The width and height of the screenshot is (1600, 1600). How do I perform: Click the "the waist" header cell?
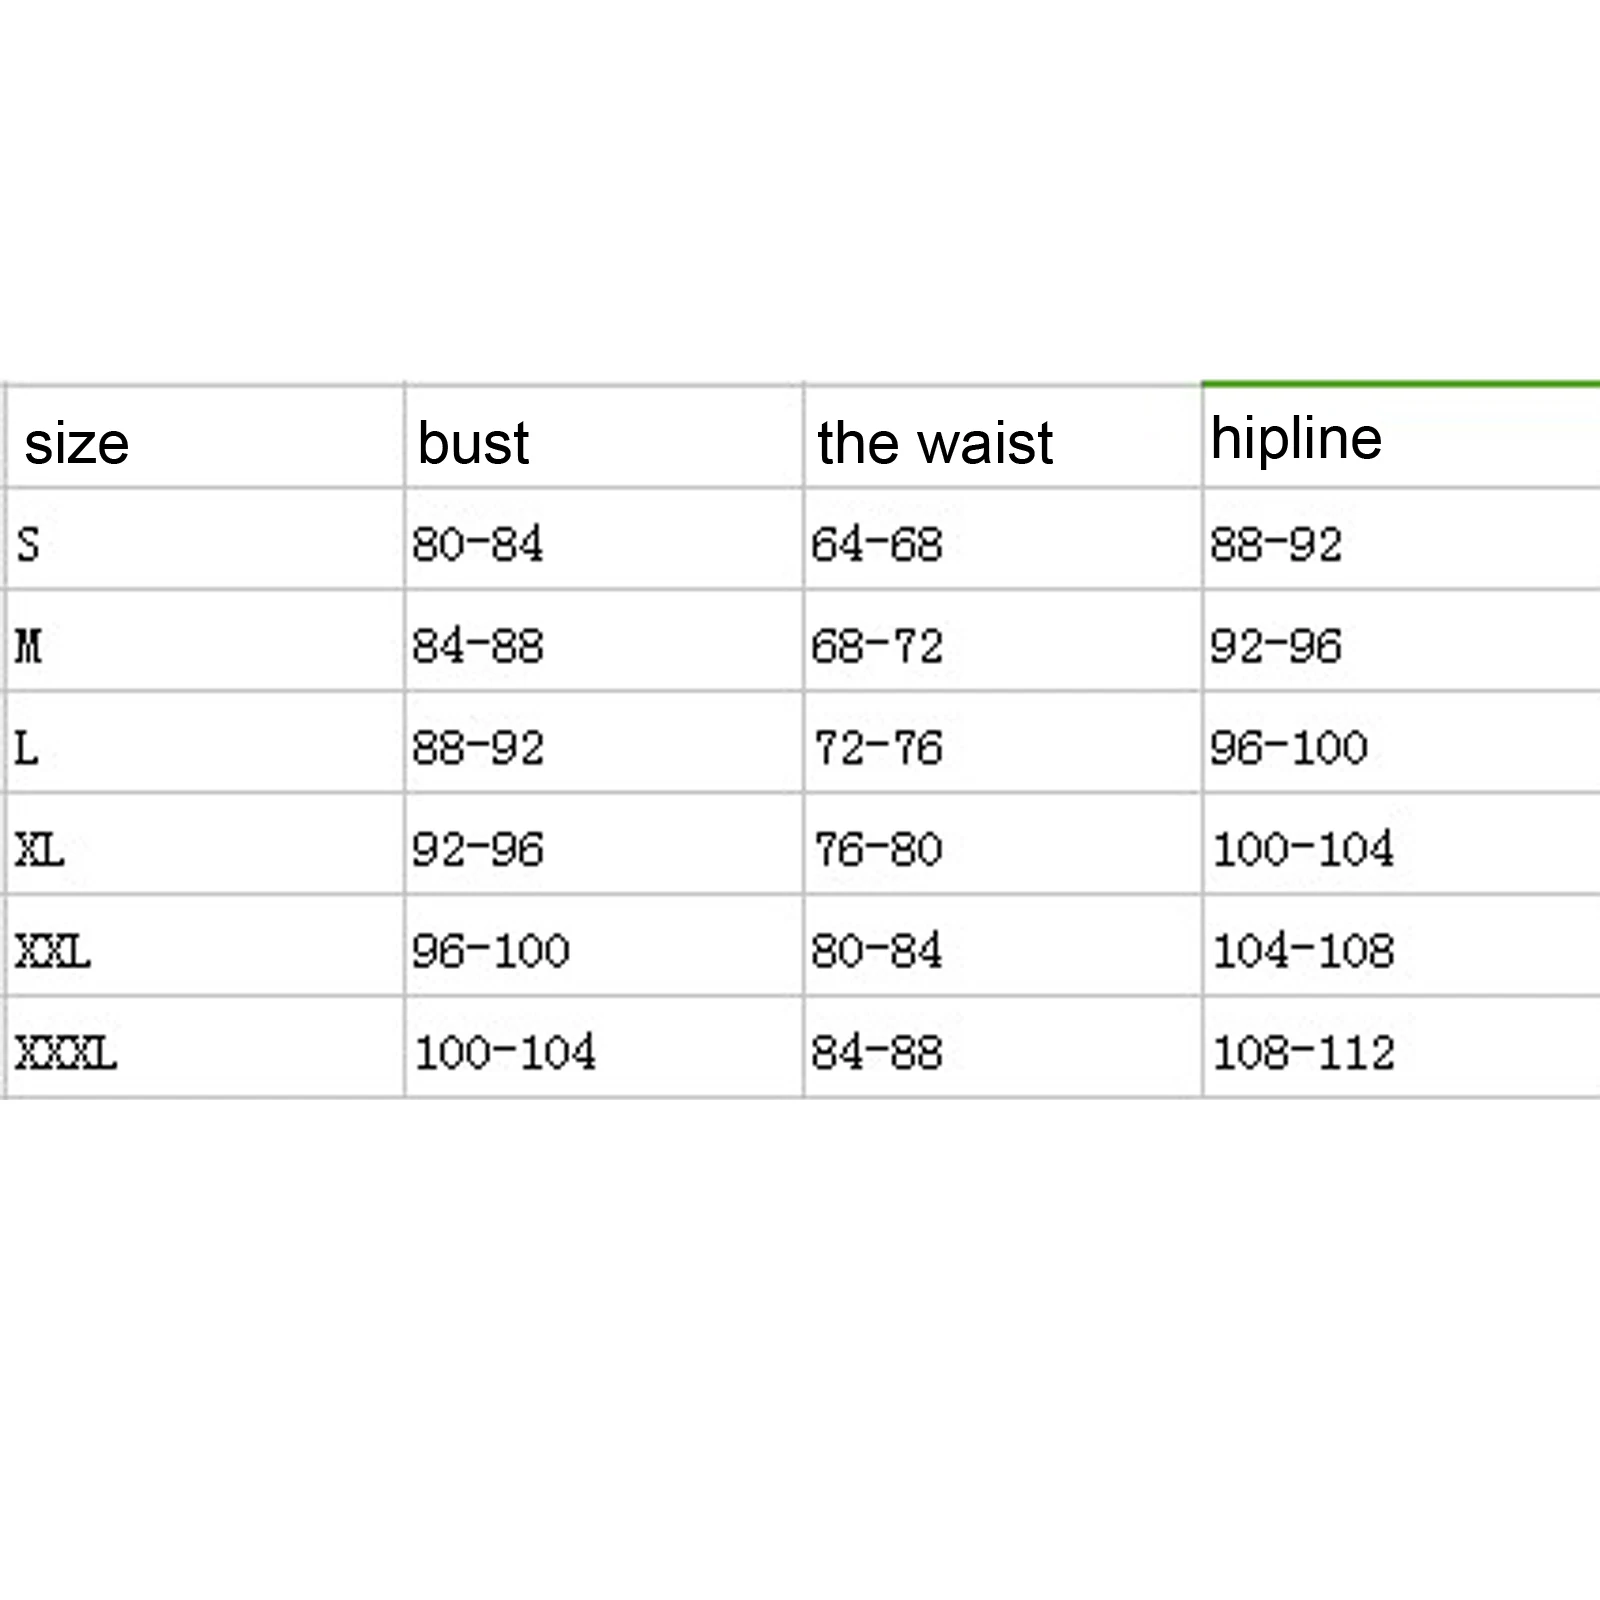click(935, 443)
